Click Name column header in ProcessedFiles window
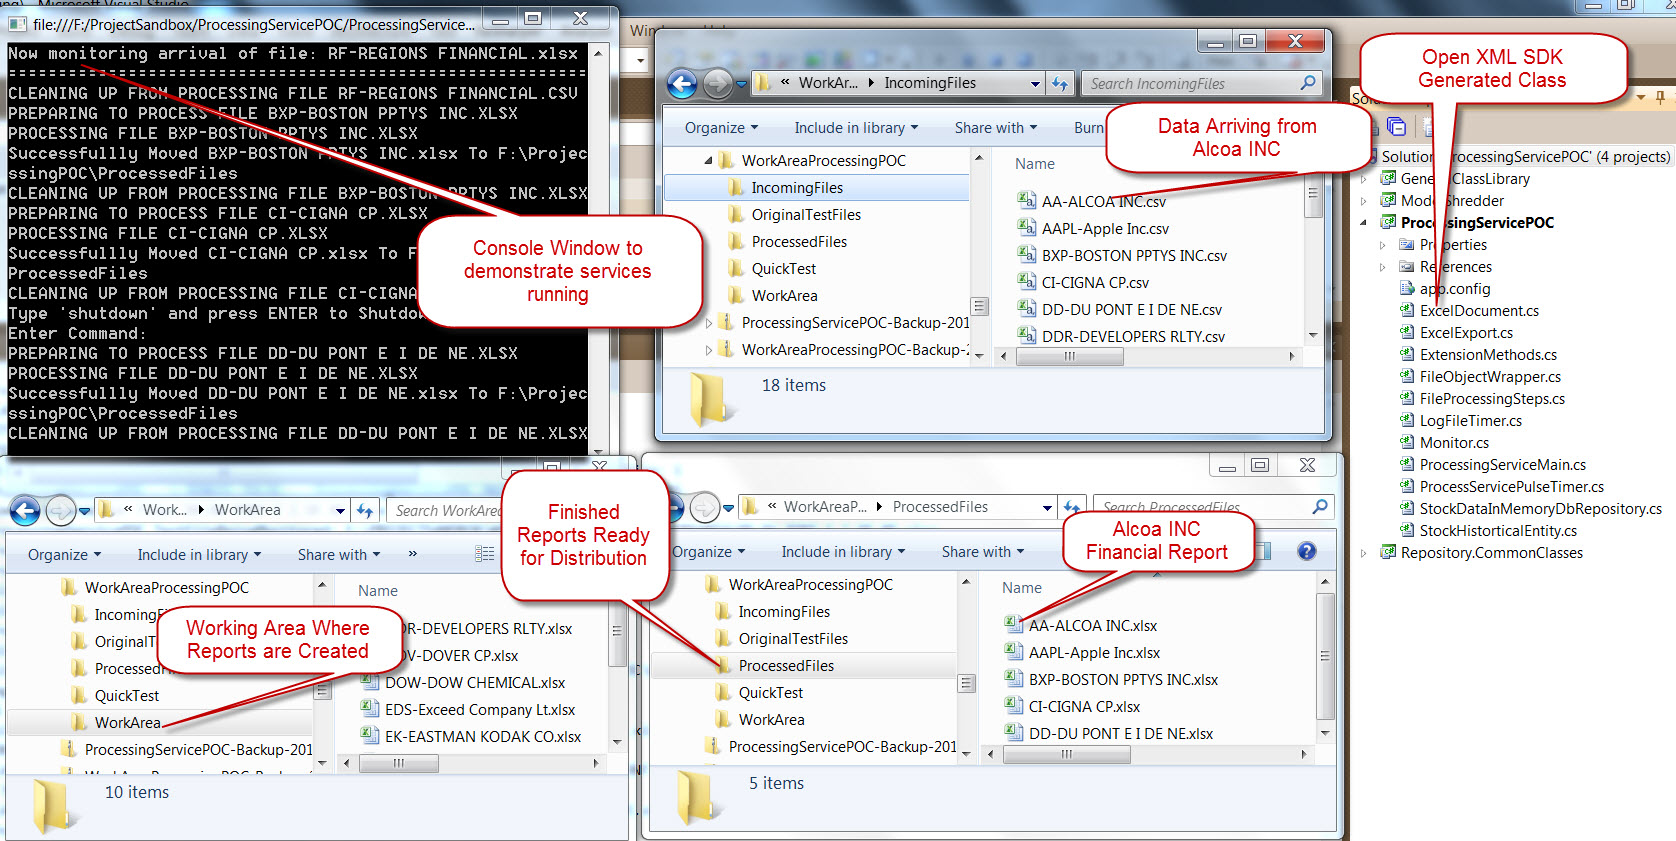This screenshot has width=1676, height=841. coord(1022,588)
